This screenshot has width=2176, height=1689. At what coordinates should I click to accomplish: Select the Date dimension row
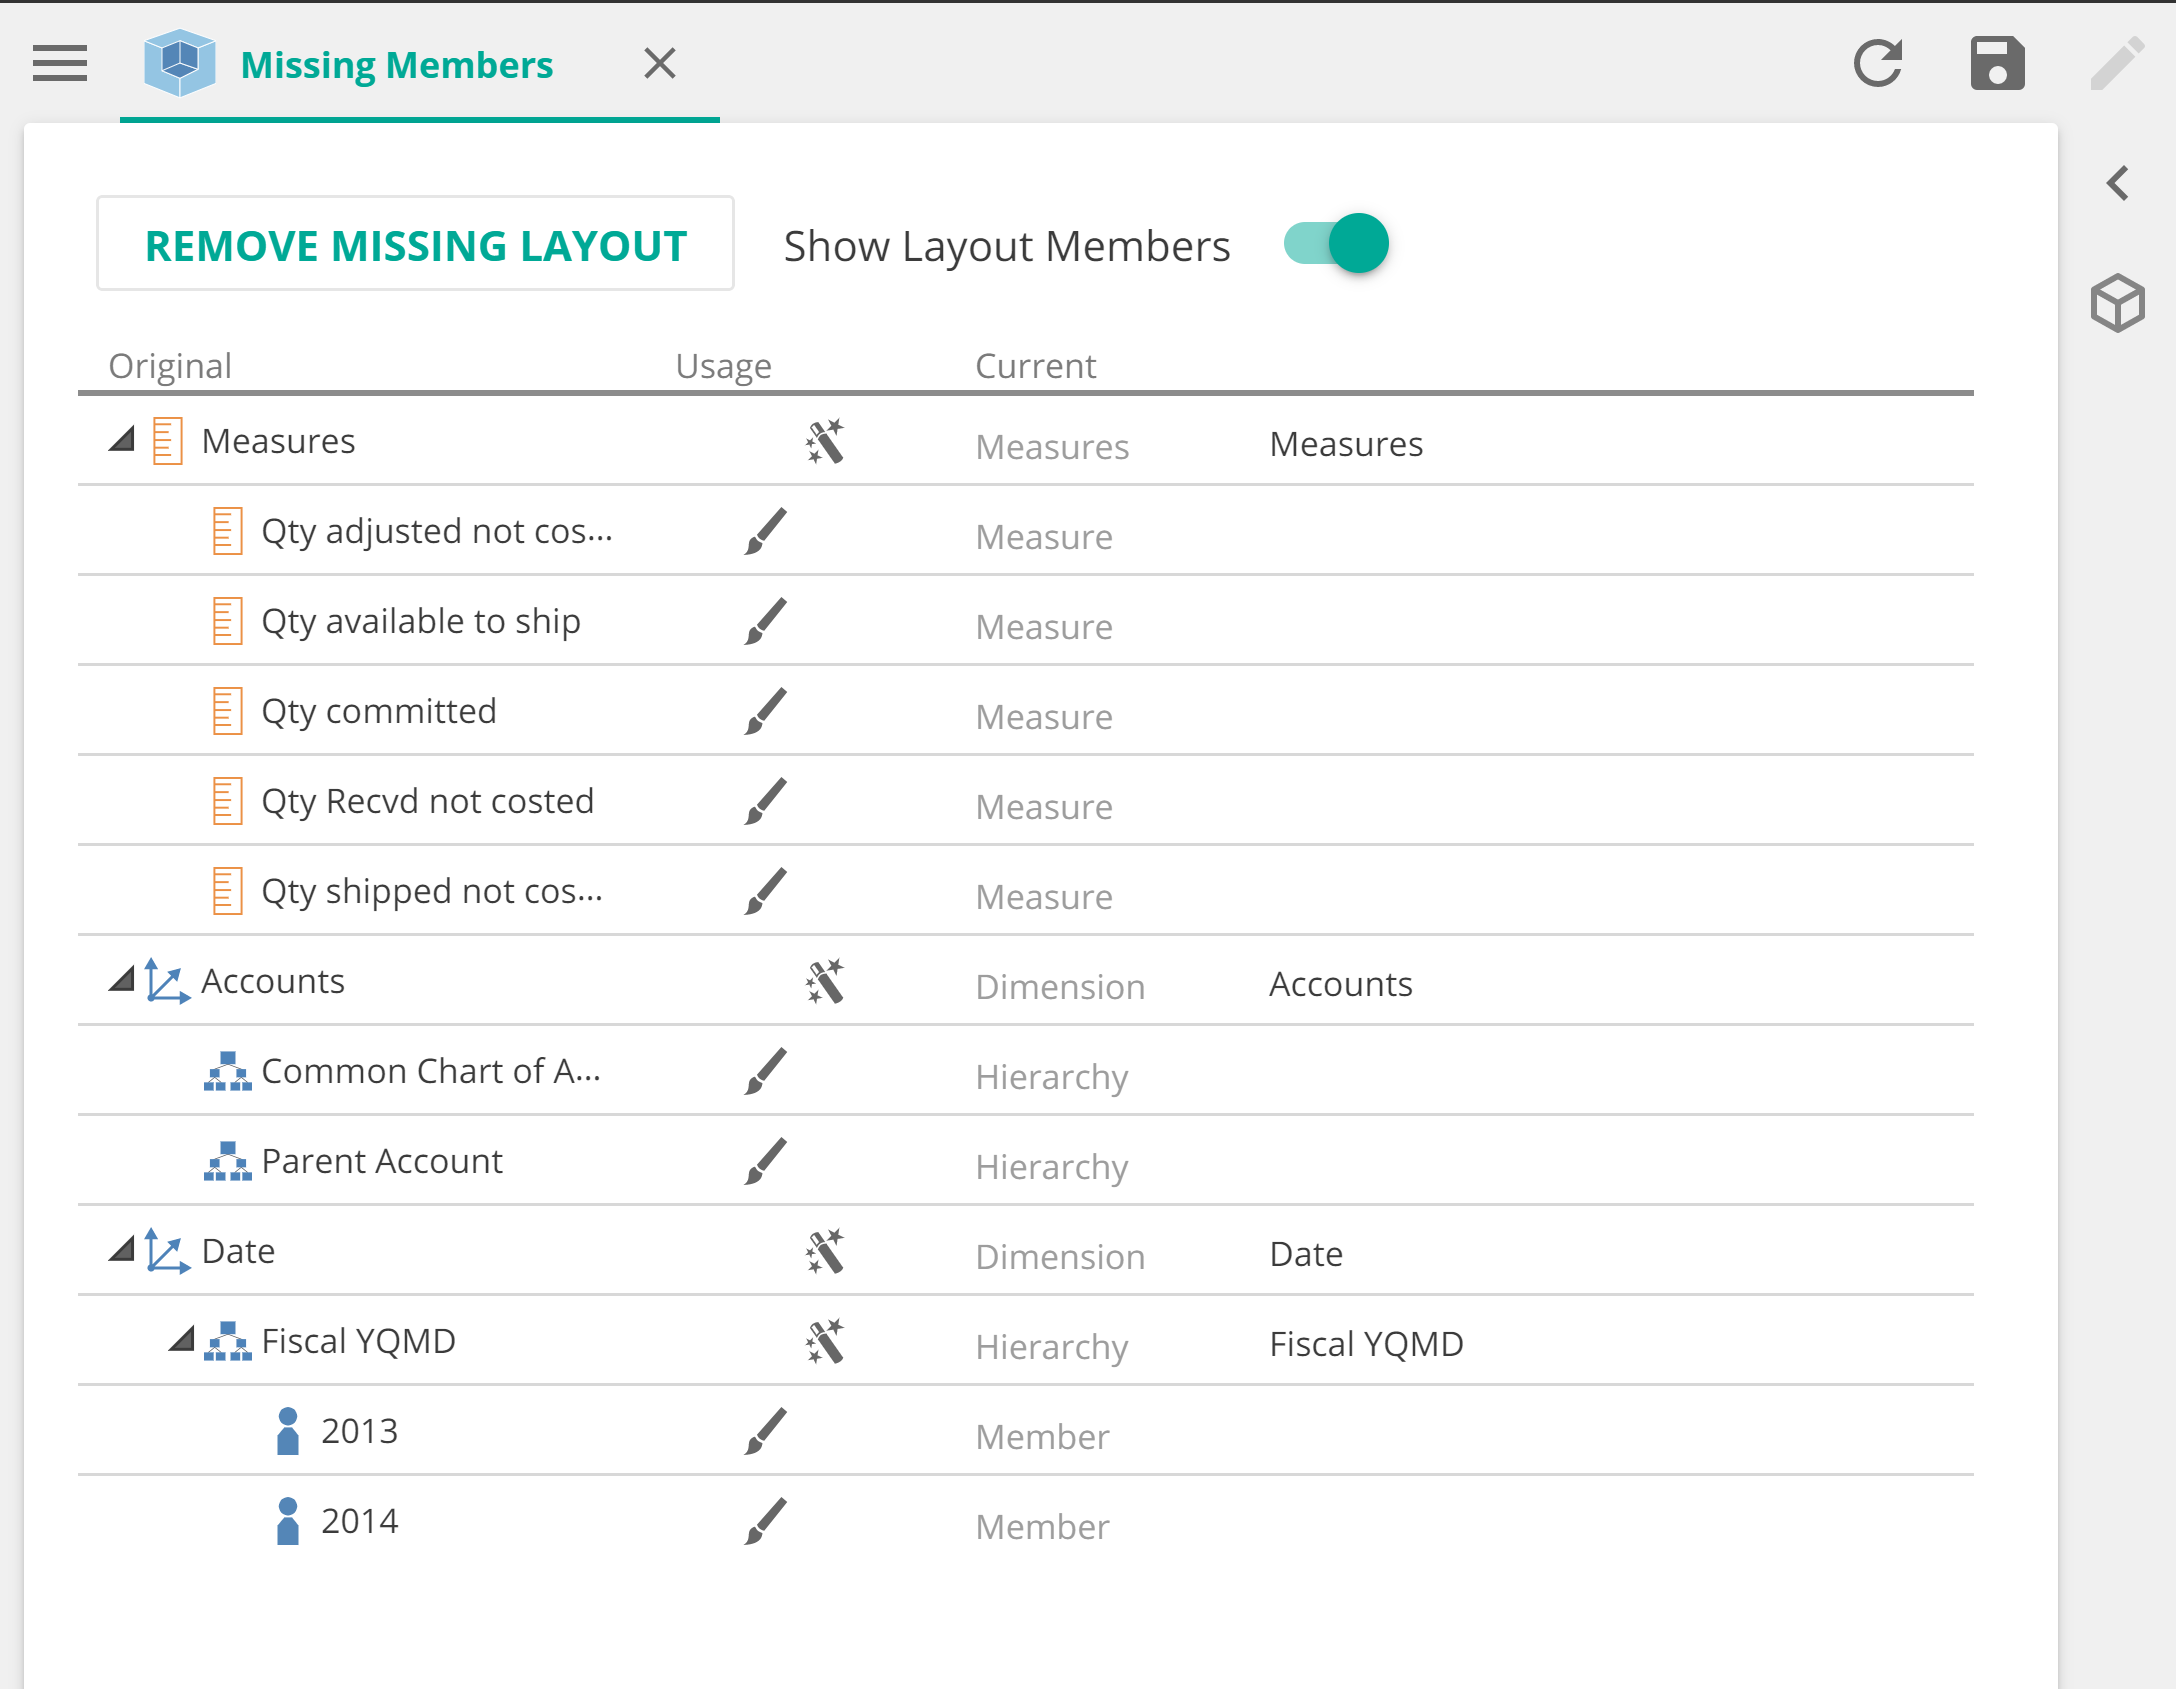(x=238, y=1251)
